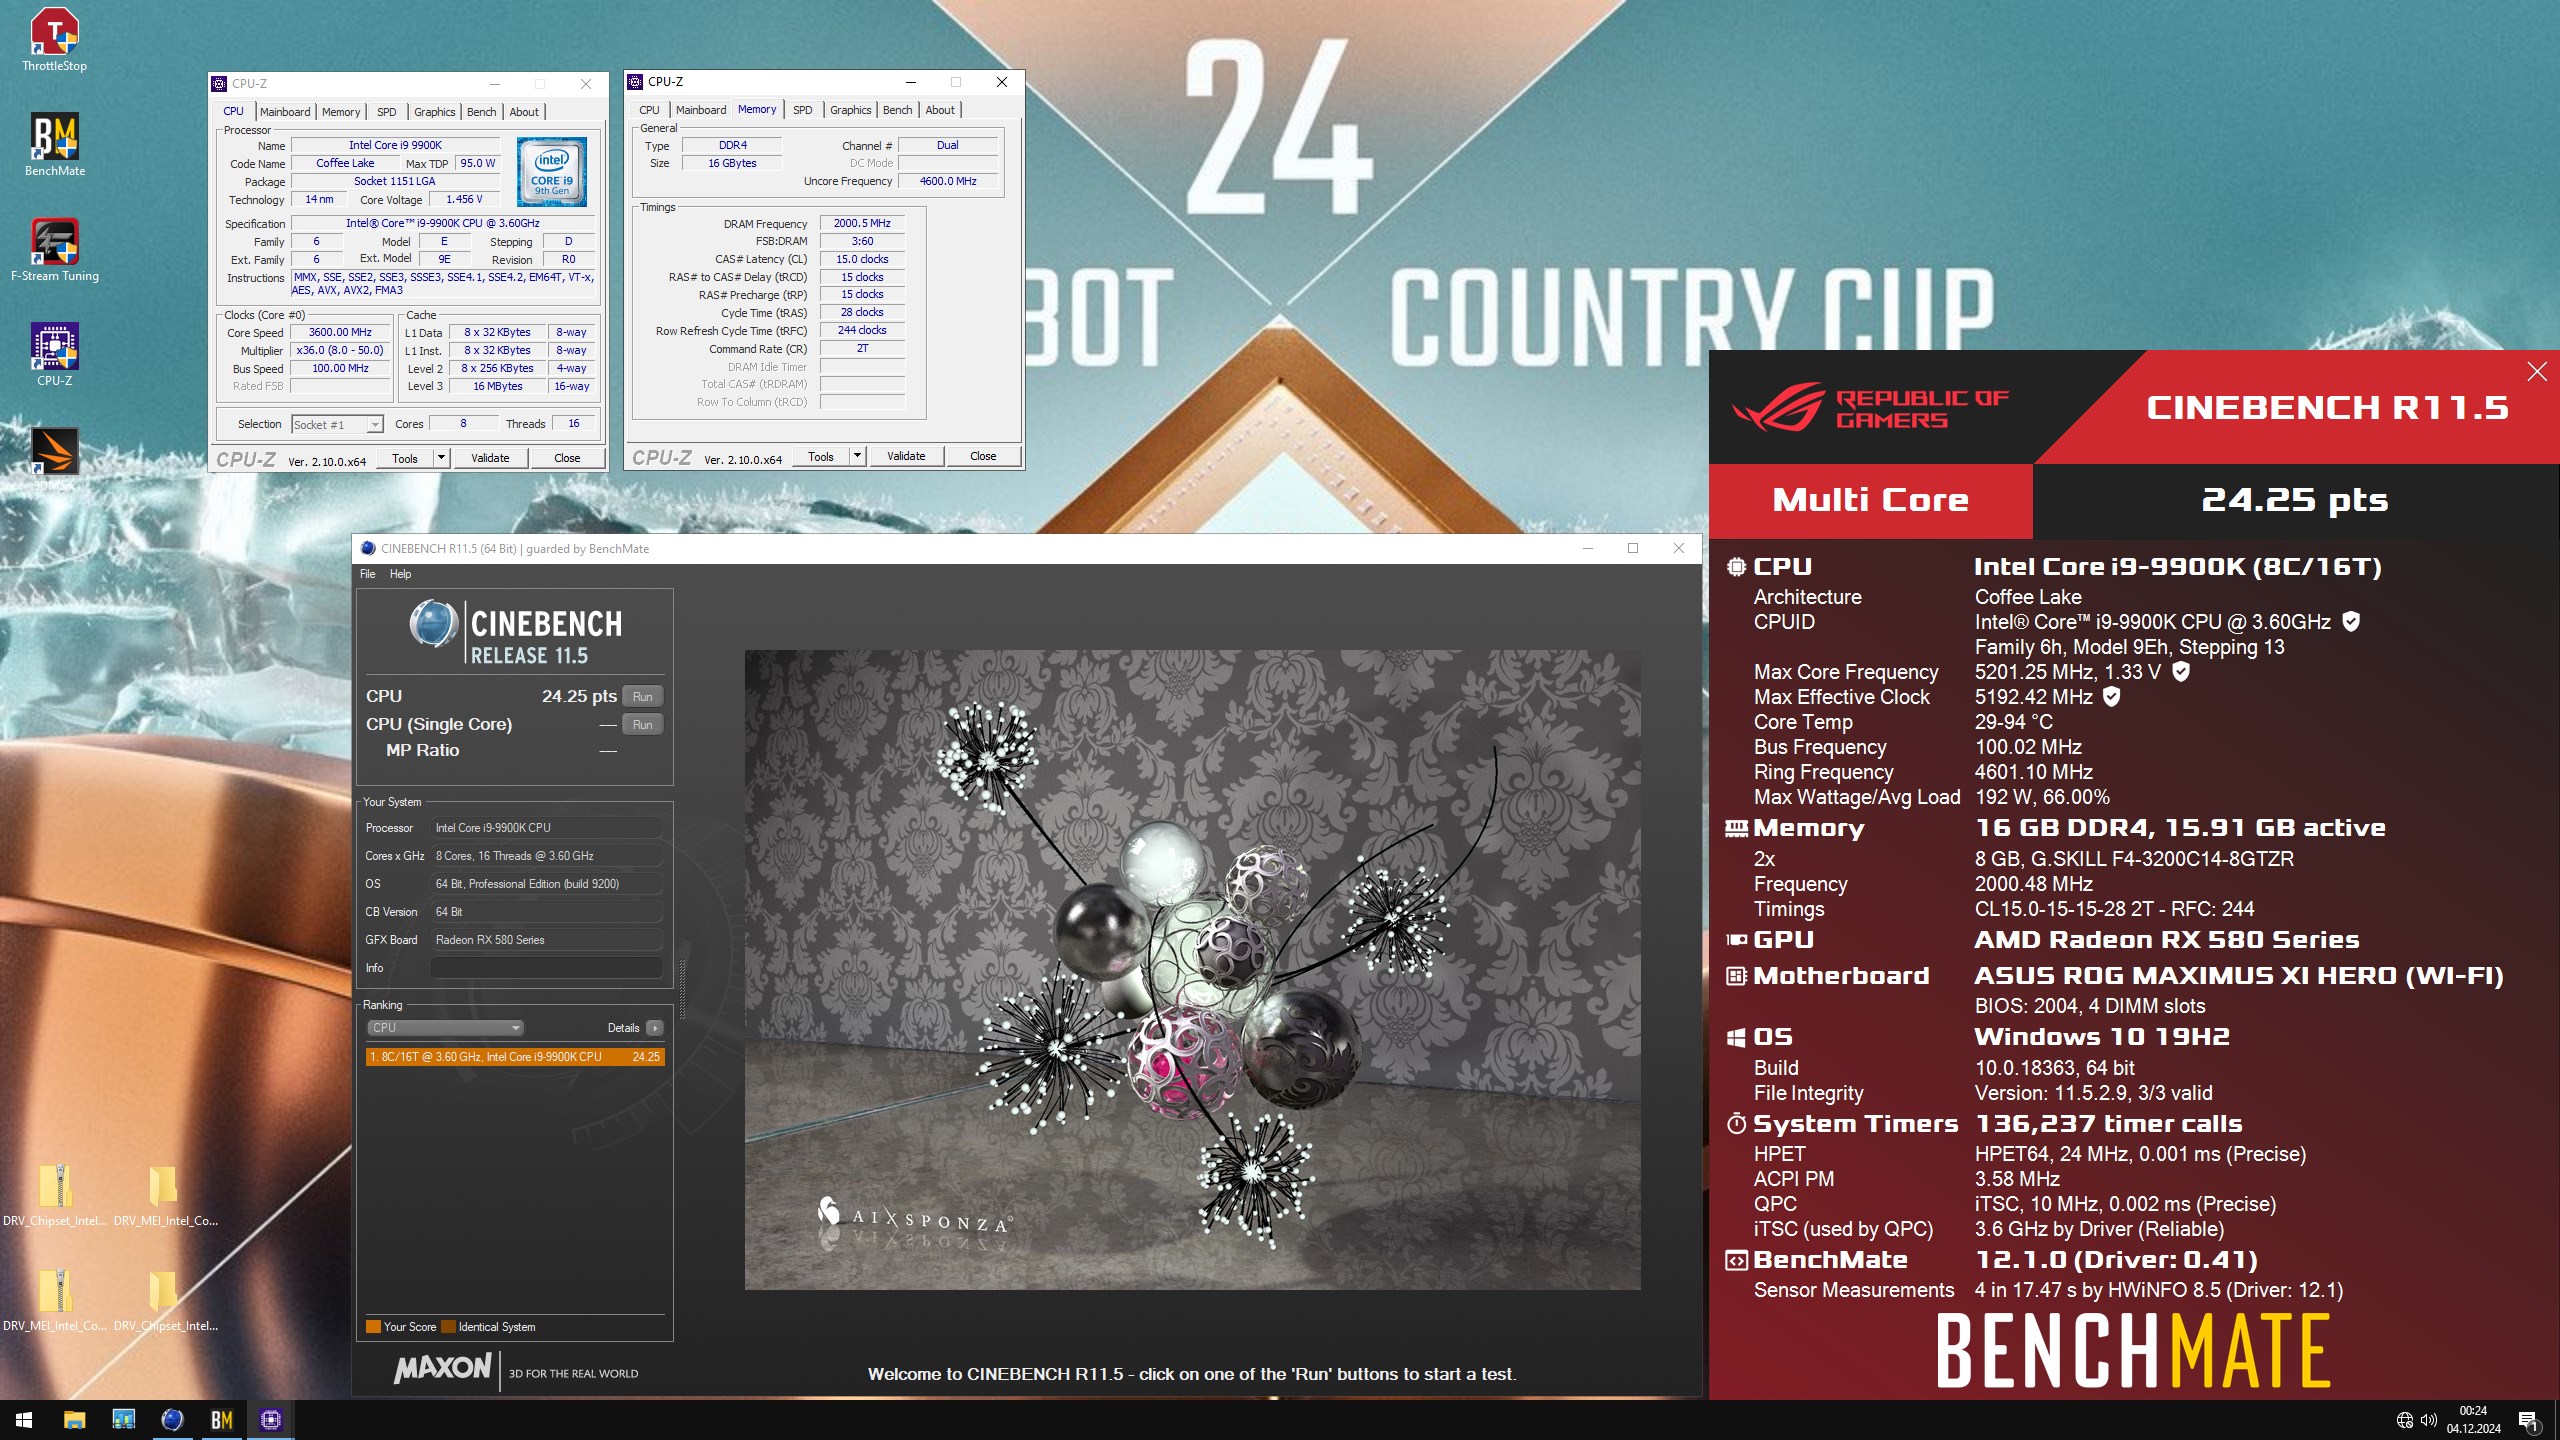Click Validate in left CPU-Z window

tap(490, 458)
